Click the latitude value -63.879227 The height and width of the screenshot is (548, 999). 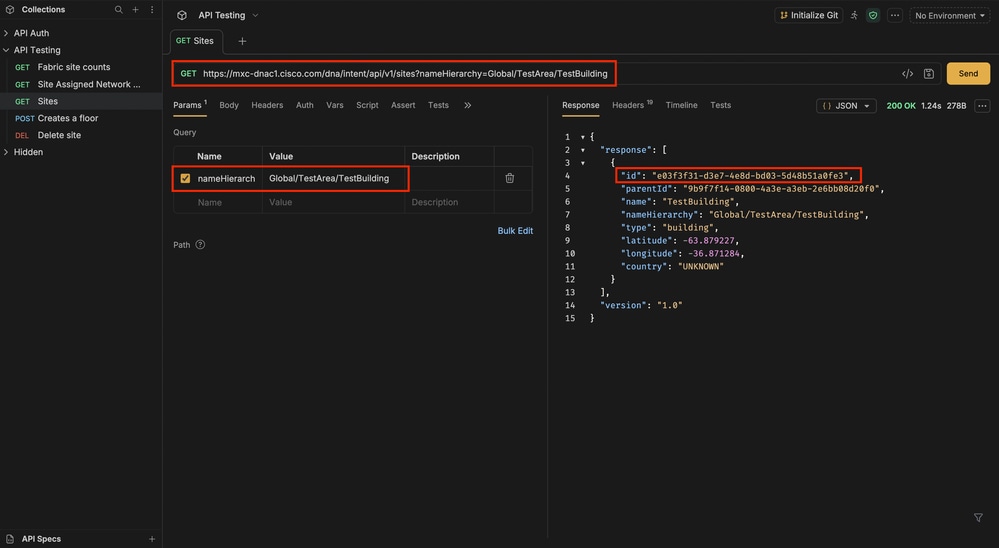pyautogui.click(x=708, y=241)
